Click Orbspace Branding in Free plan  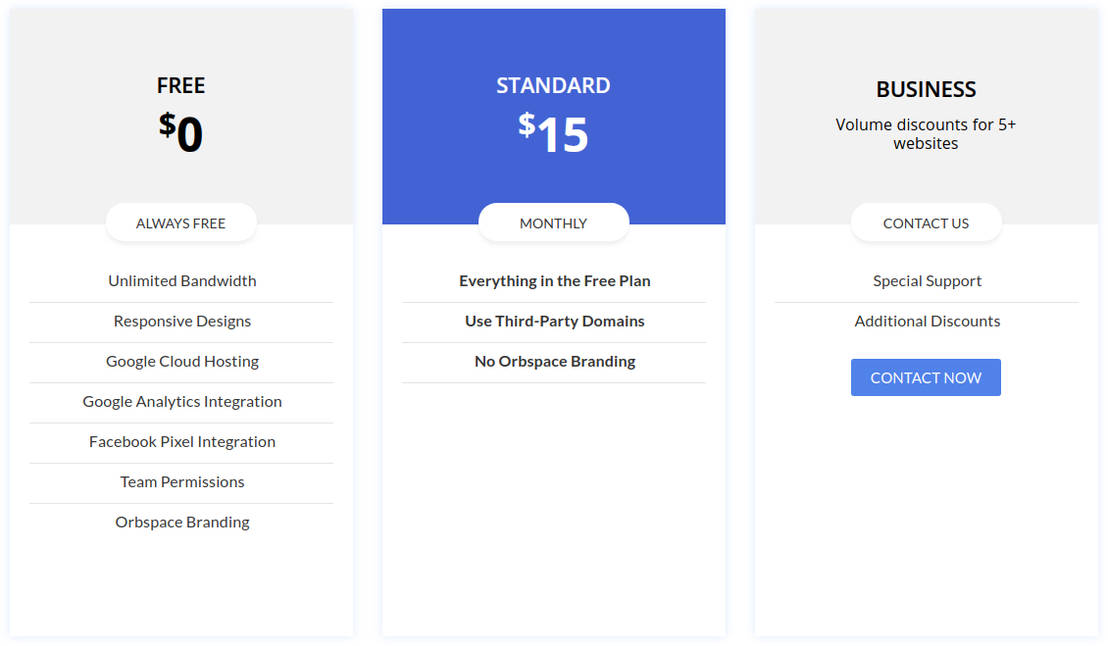(182, 522)
